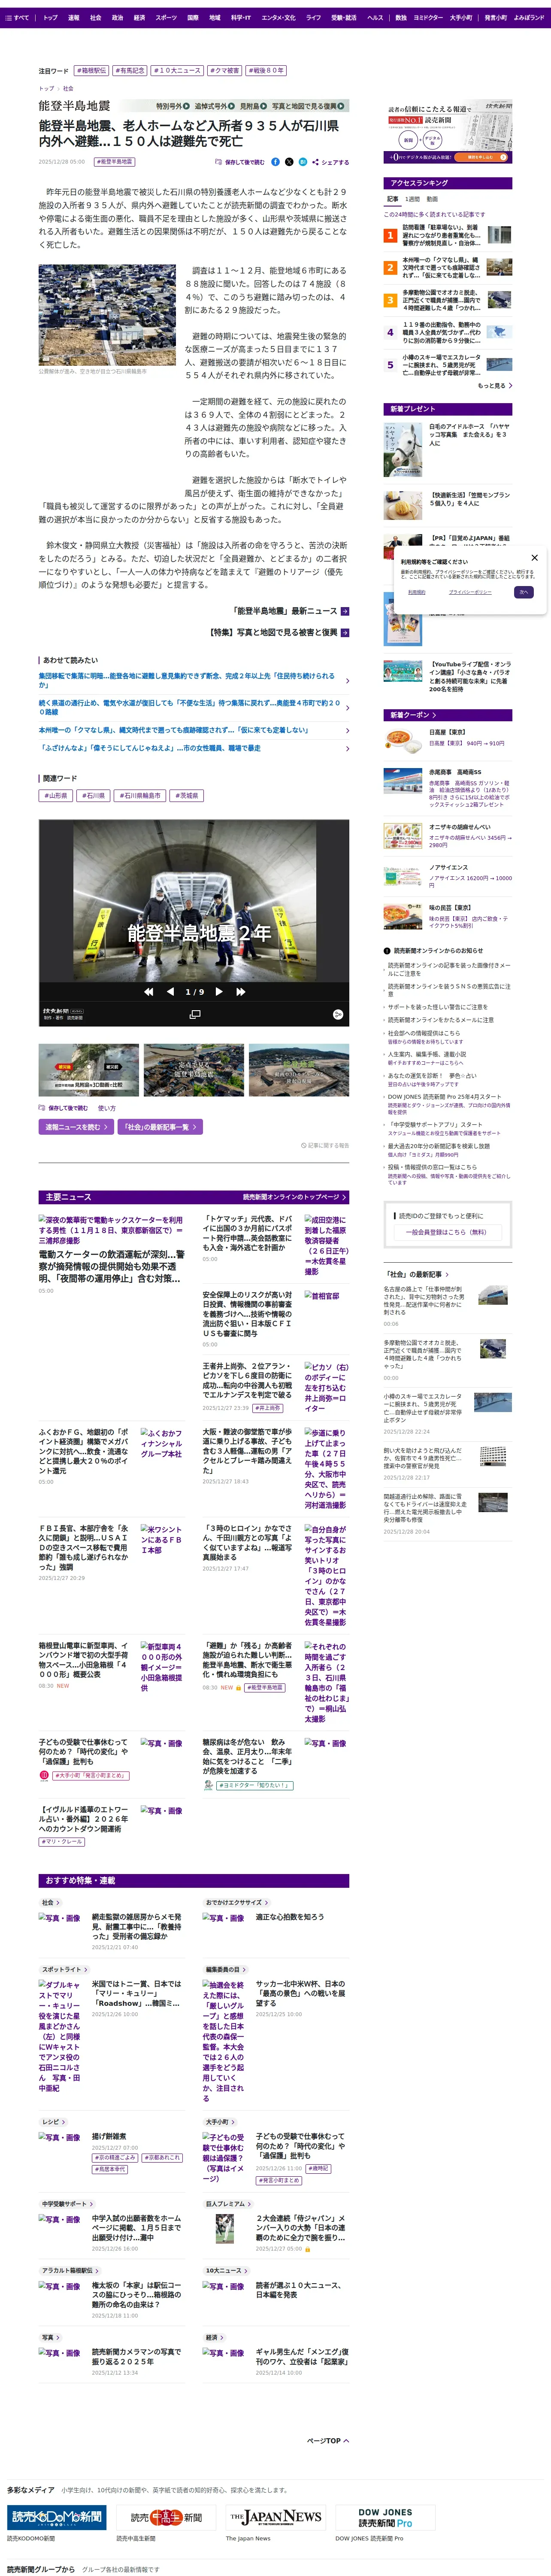This screenshot has width=551, height=2576.
Task: Jump to the last slideshow image
Action: [241, 992]
